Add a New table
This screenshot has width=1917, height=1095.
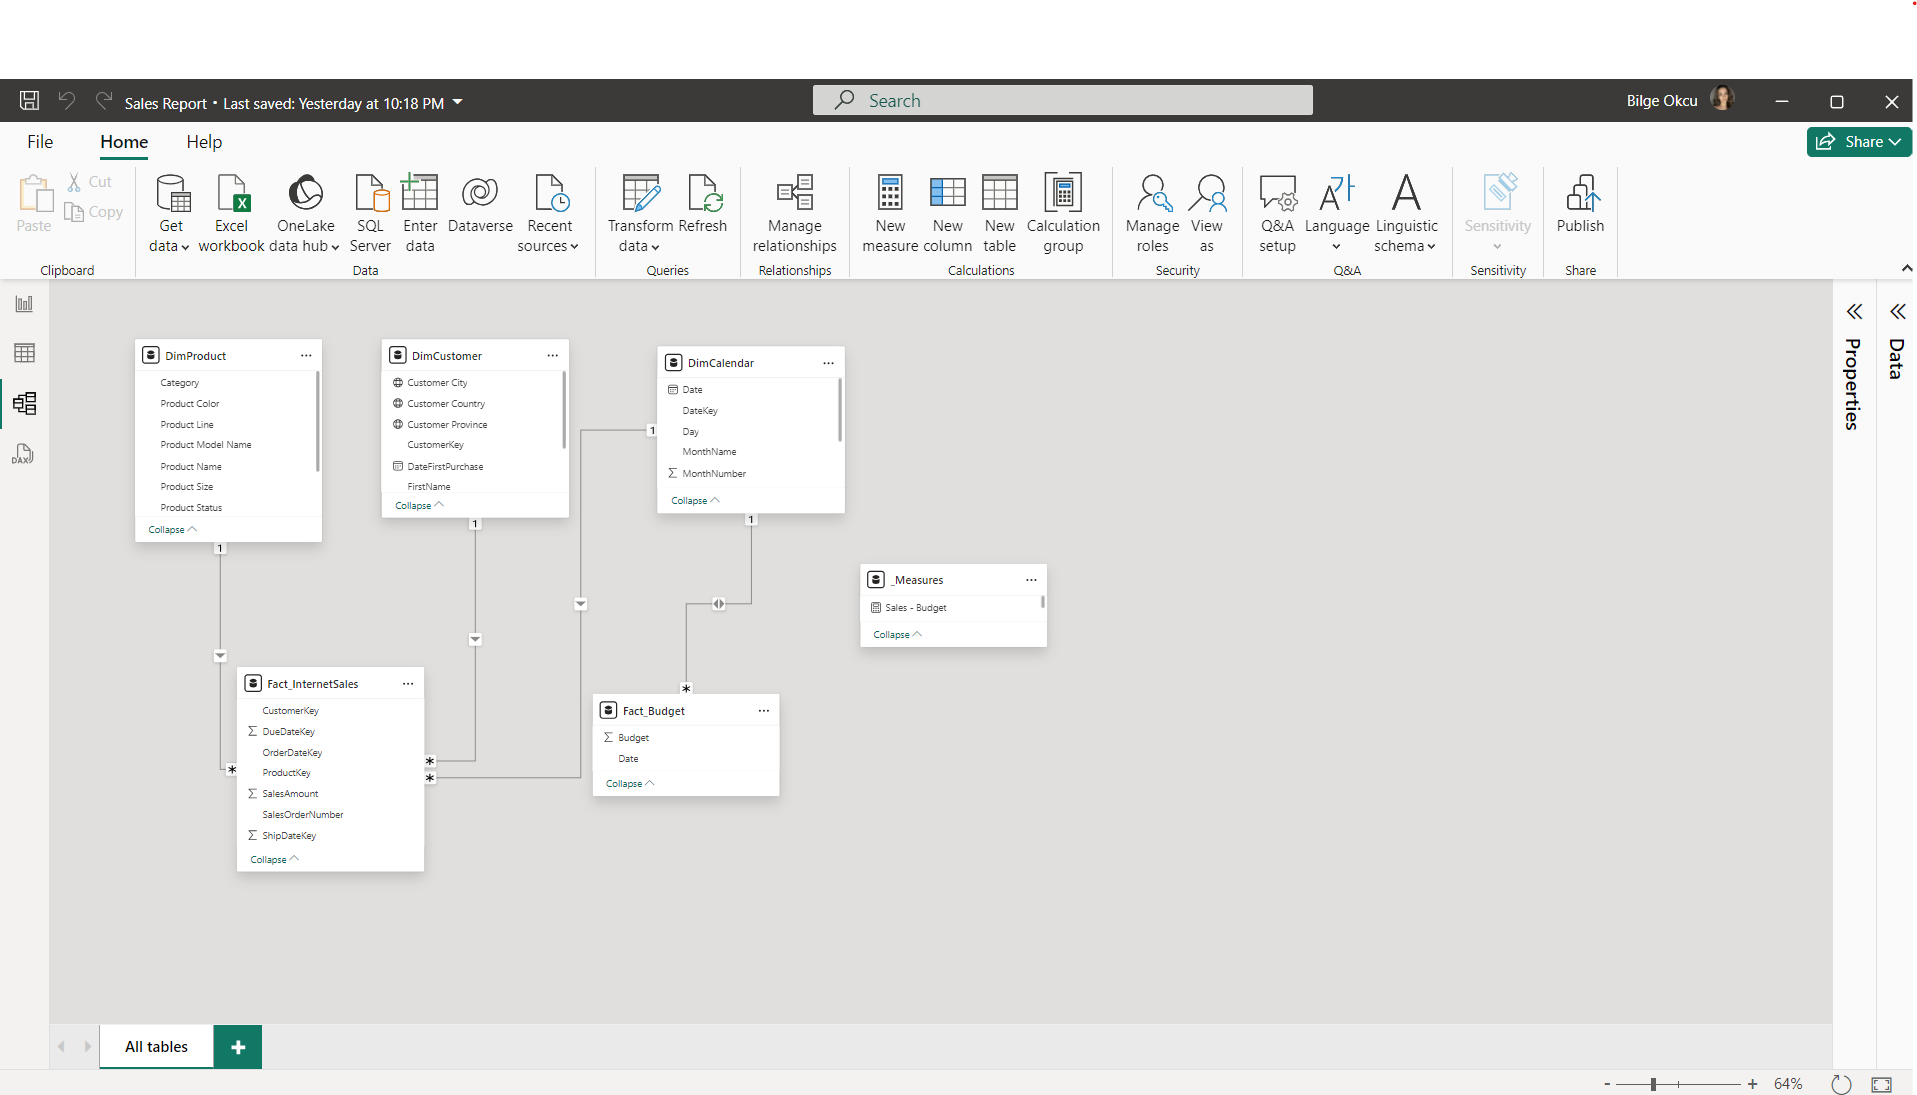click(x=999, y=210)
